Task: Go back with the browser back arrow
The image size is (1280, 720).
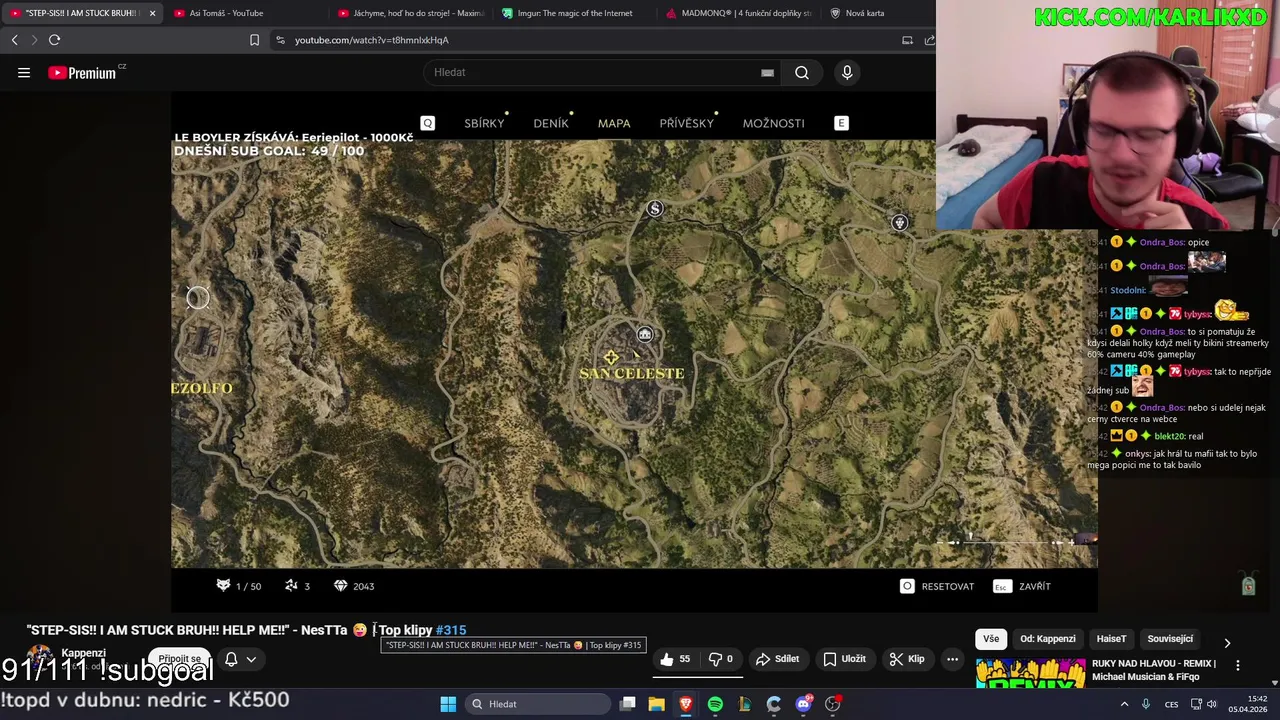Action: pos(14,40)
